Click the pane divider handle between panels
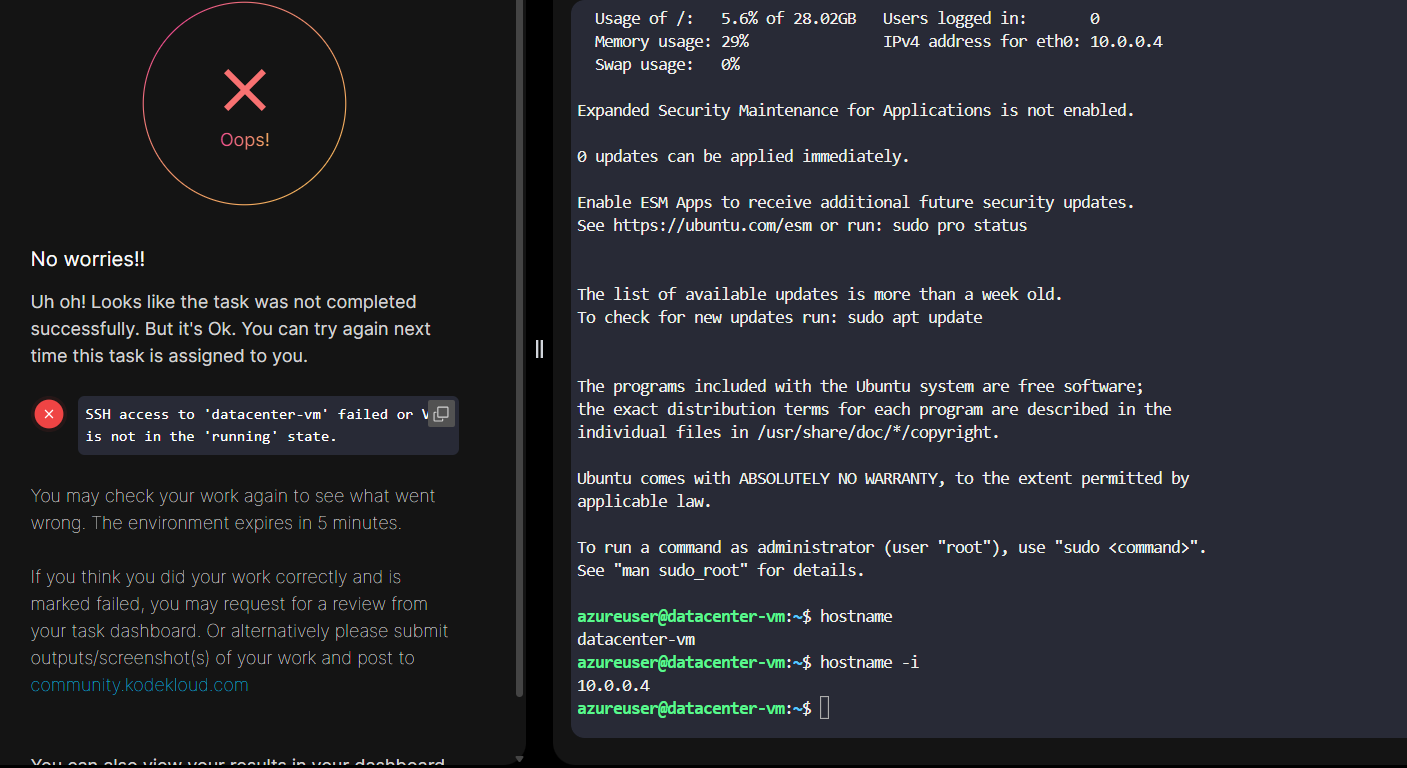The image size is (1407, 768). point(539,348)
